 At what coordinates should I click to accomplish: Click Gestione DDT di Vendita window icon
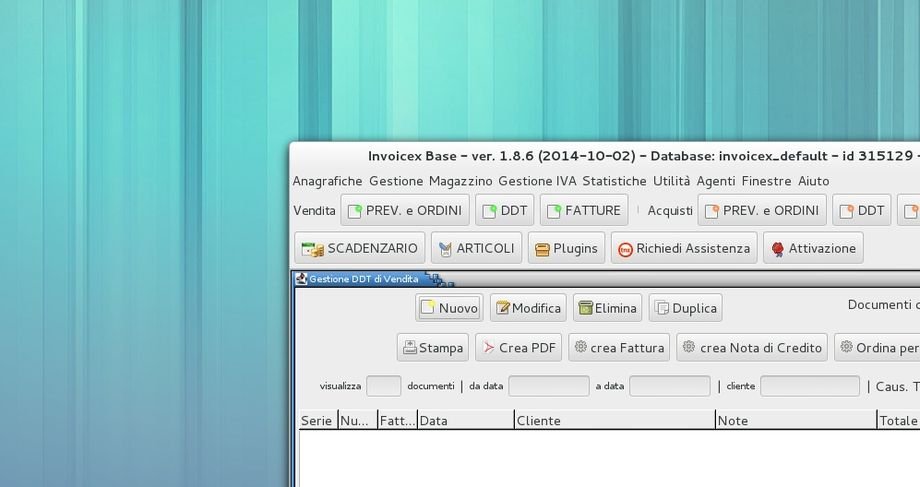(x=301, y=279)
